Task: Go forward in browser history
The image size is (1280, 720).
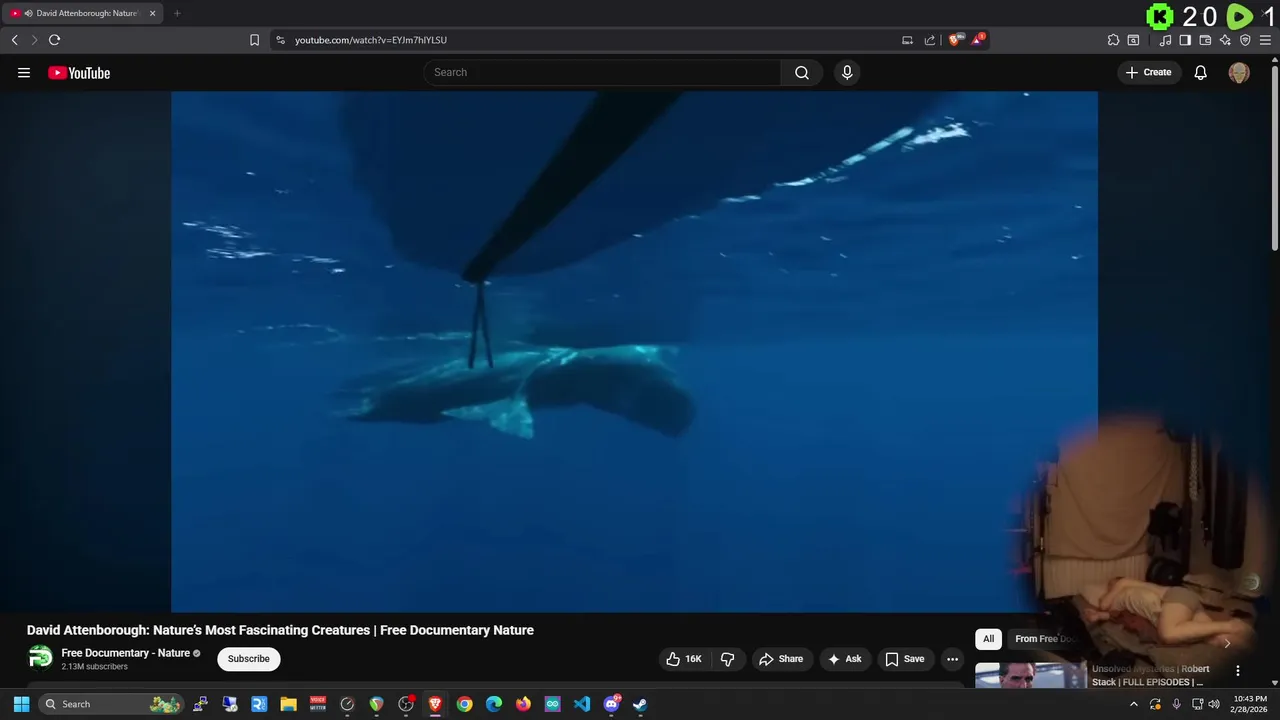Action: [x=34, y=40]
